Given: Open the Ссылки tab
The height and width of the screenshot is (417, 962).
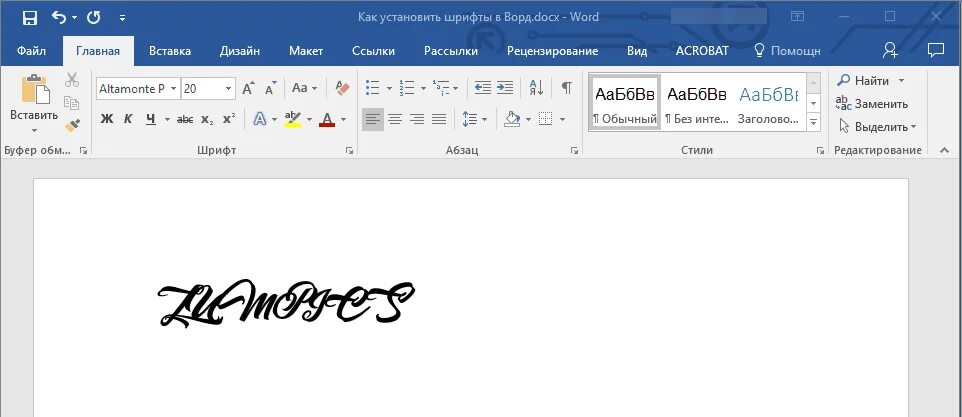Looking at the screenshot, I should (373, 52).
